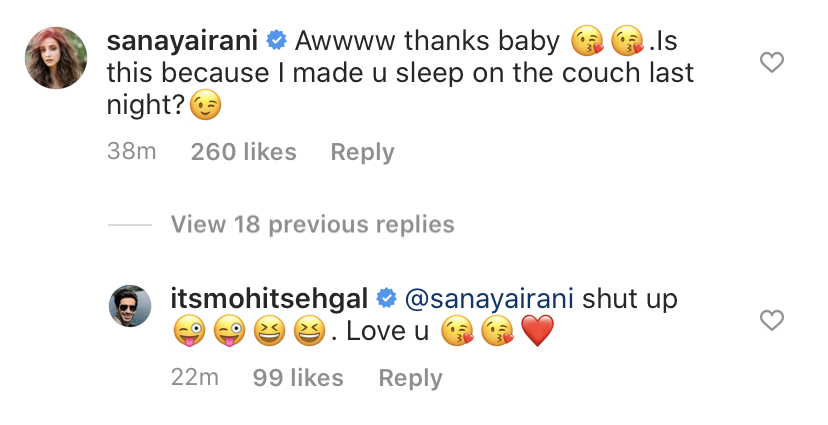Image resolution: width=828 pixels, height=425 pixels.
Task: Click the verified badge beside the bold sanayairani username
Action: click(x=277, y=40)
